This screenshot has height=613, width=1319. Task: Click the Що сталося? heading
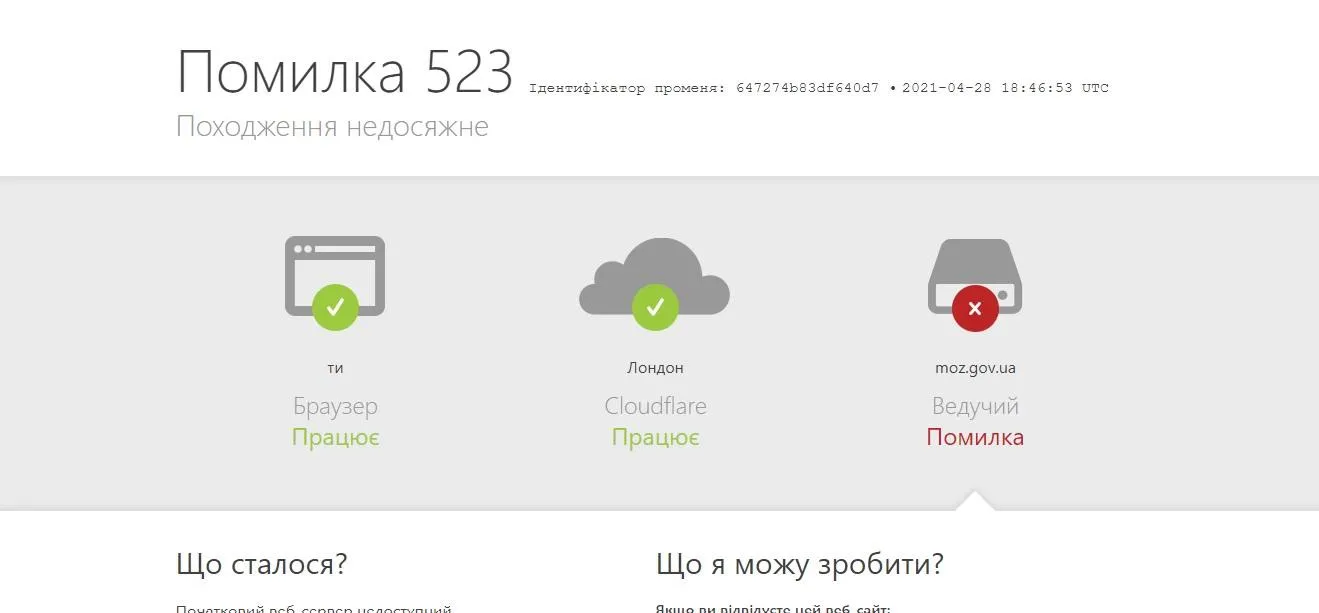(x=261, y=565)
